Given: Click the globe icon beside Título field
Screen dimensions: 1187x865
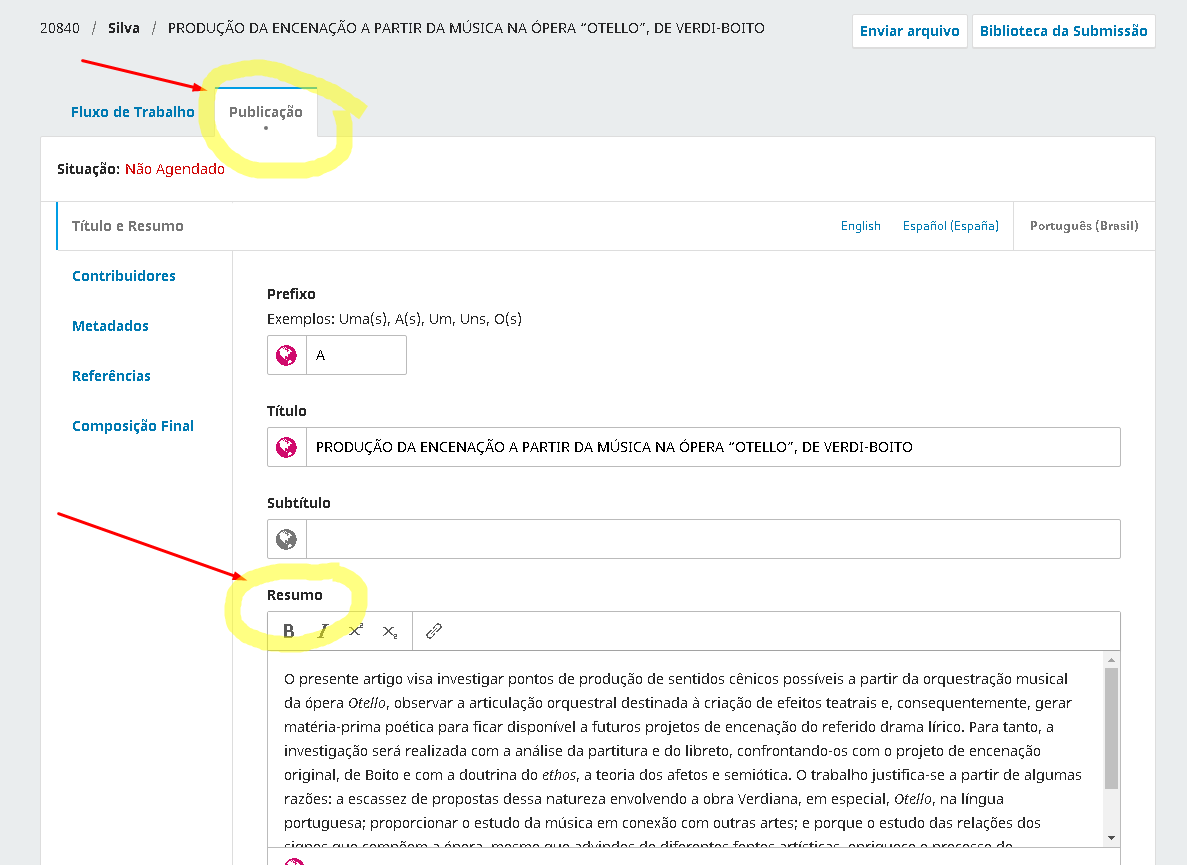Looking at the screenshot, I should pyautogui.click(x=287, y=447).
